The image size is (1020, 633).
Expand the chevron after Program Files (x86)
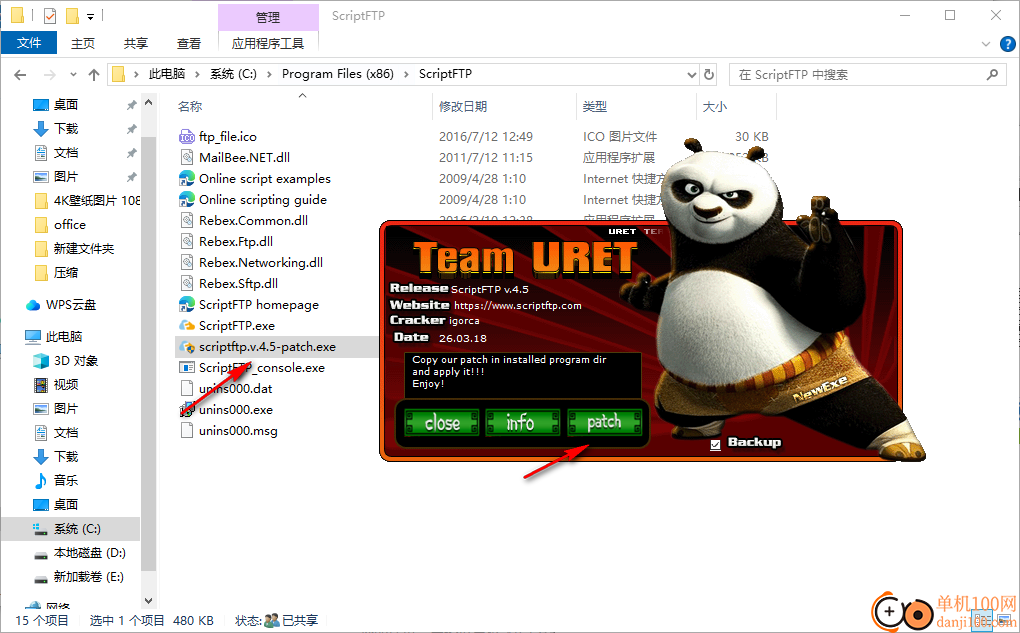pyautogui.click(x=407, y=74)
